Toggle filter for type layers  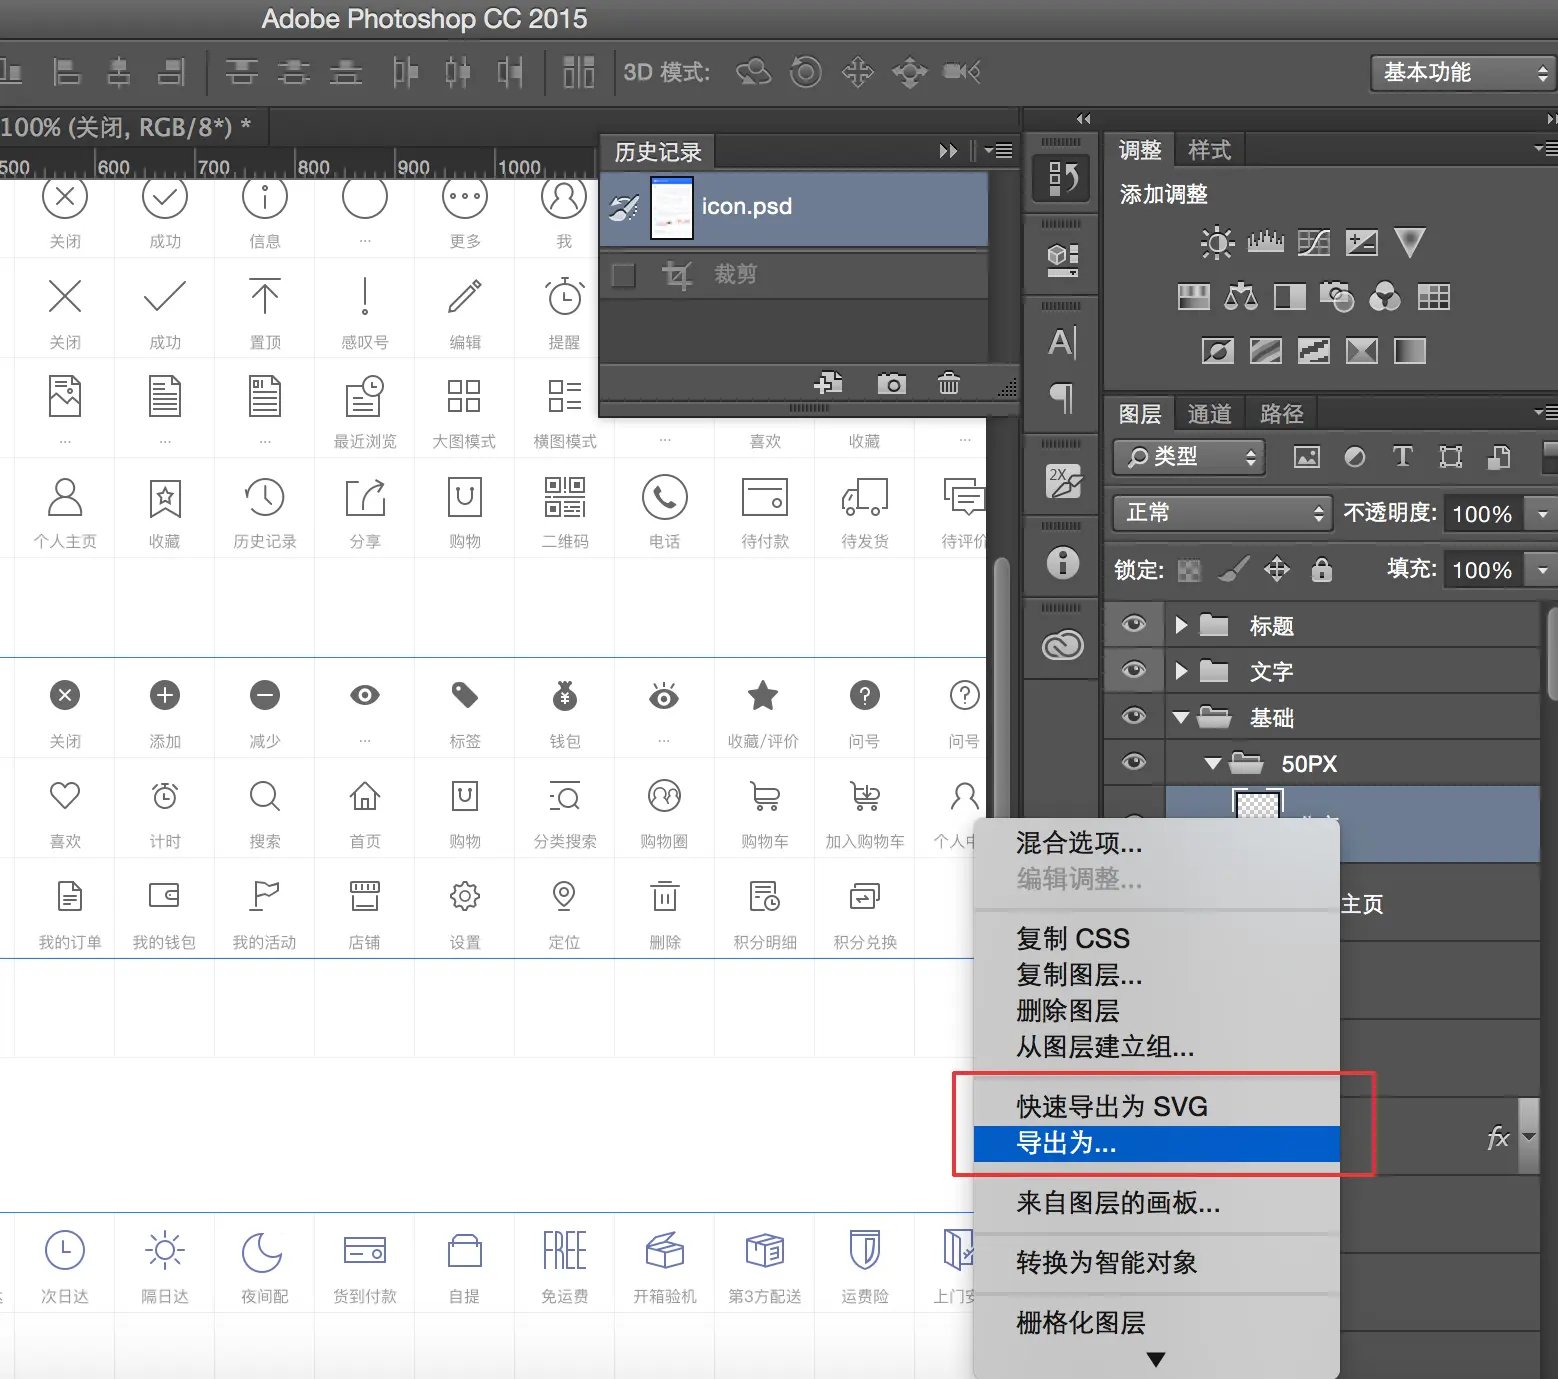(x=1402, y=457)
